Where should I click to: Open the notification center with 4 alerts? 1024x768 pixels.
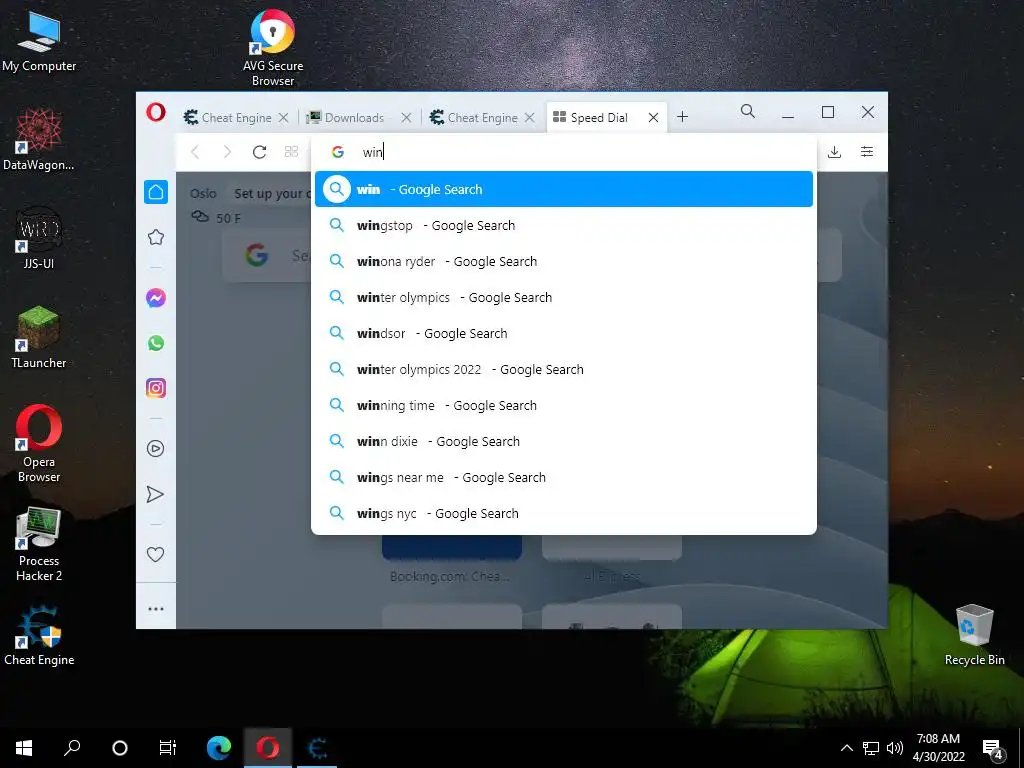pos(993,749)
